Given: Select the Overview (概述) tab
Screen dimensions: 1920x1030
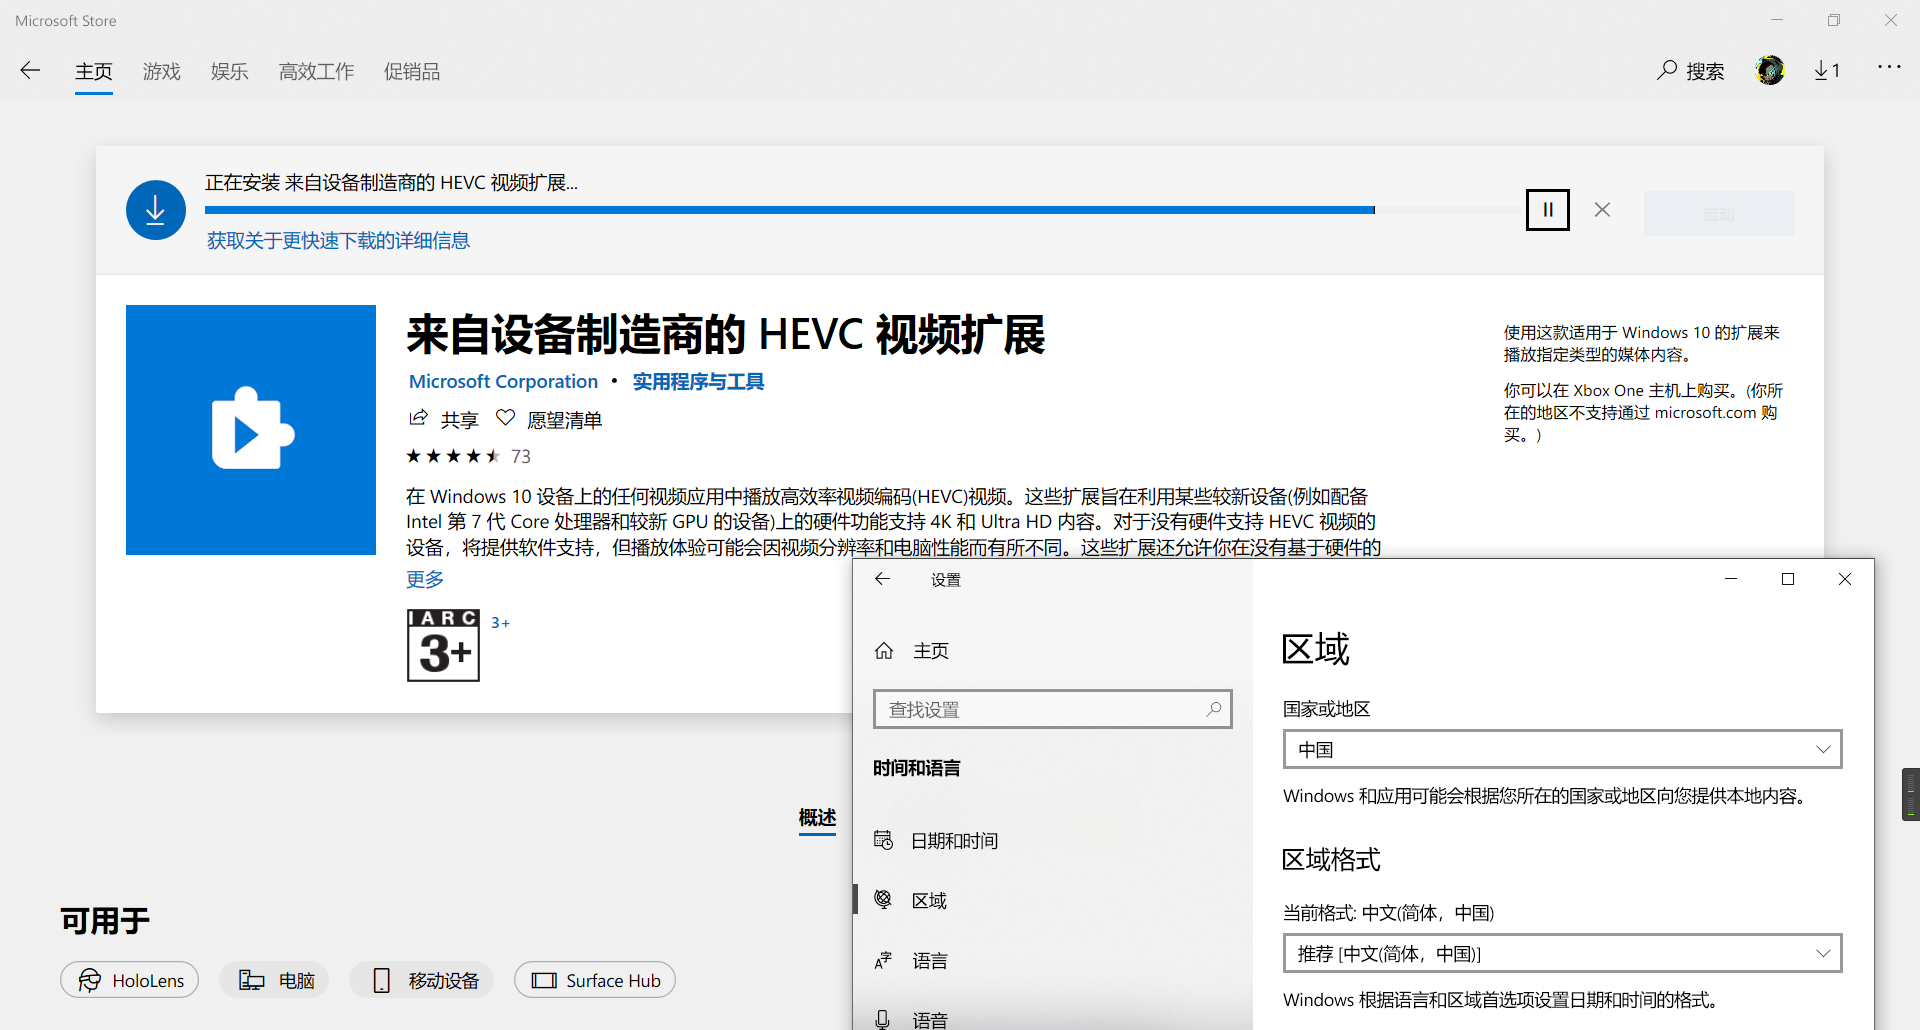Looking at the screenshot, I should point(817,818).
